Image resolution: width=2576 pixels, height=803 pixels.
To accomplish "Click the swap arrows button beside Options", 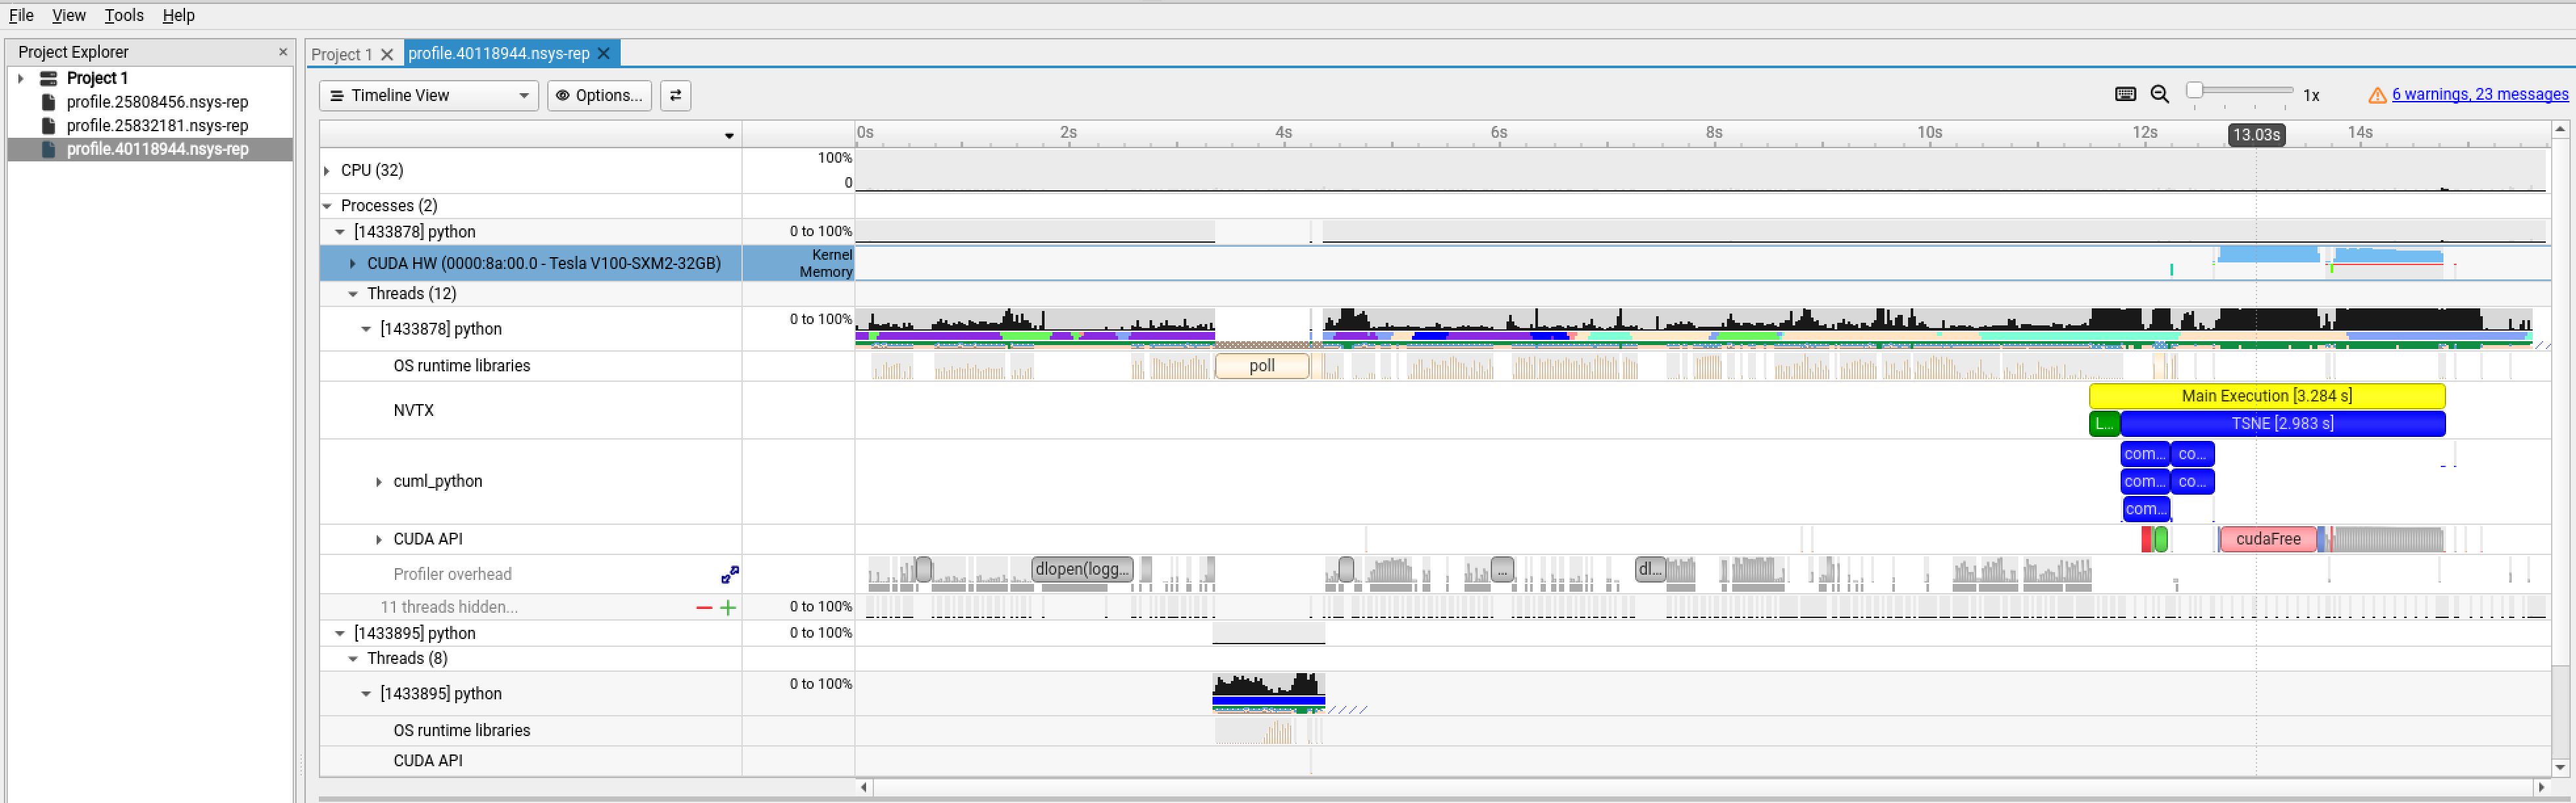I will pyautogui.click(x=675, y=95).
